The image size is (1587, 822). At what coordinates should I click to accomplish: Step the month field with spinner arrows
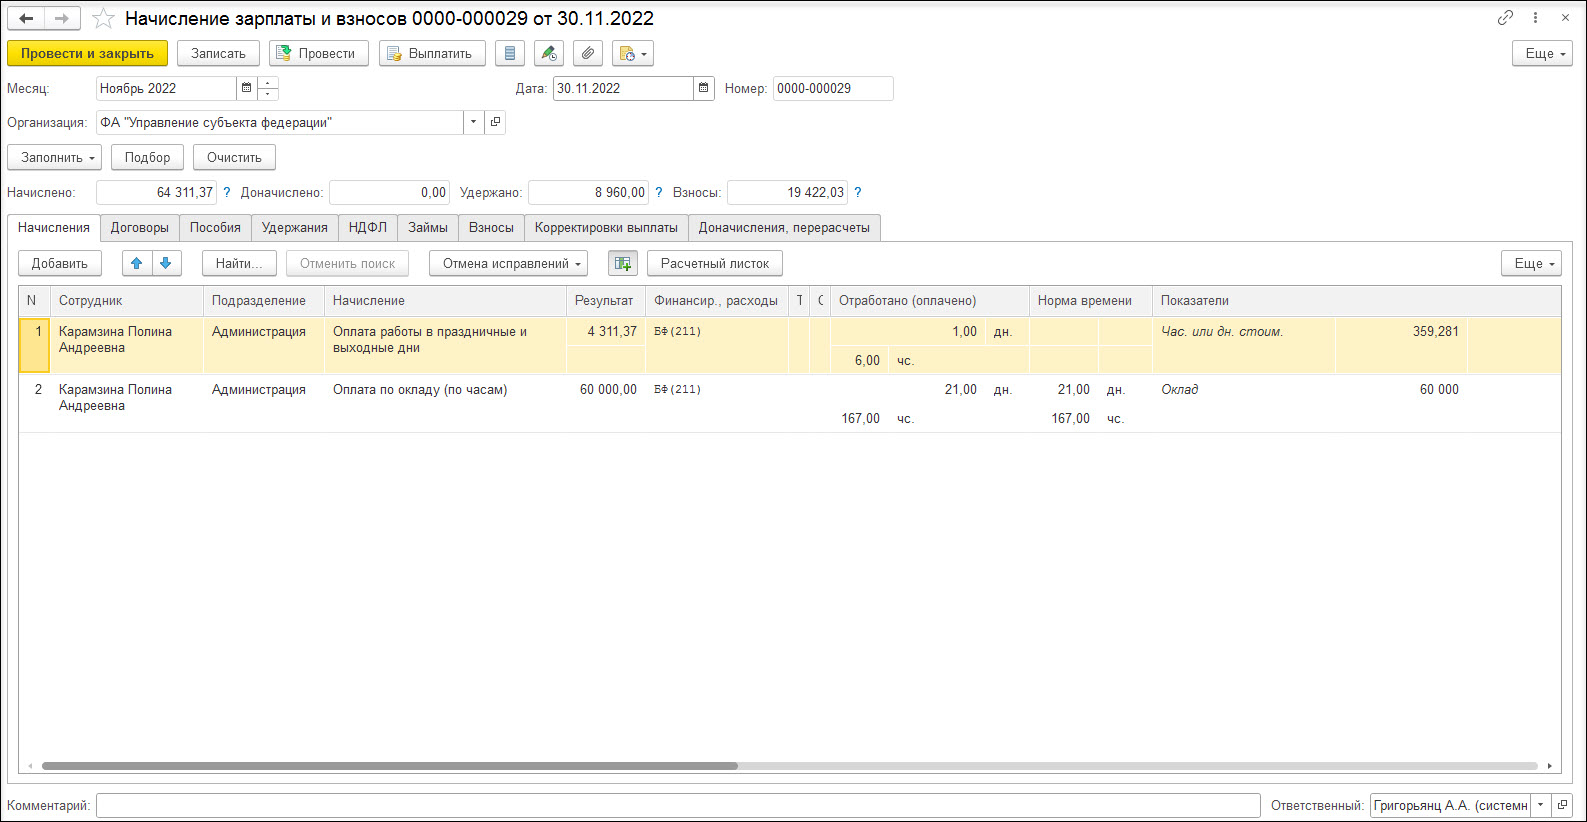268,88
